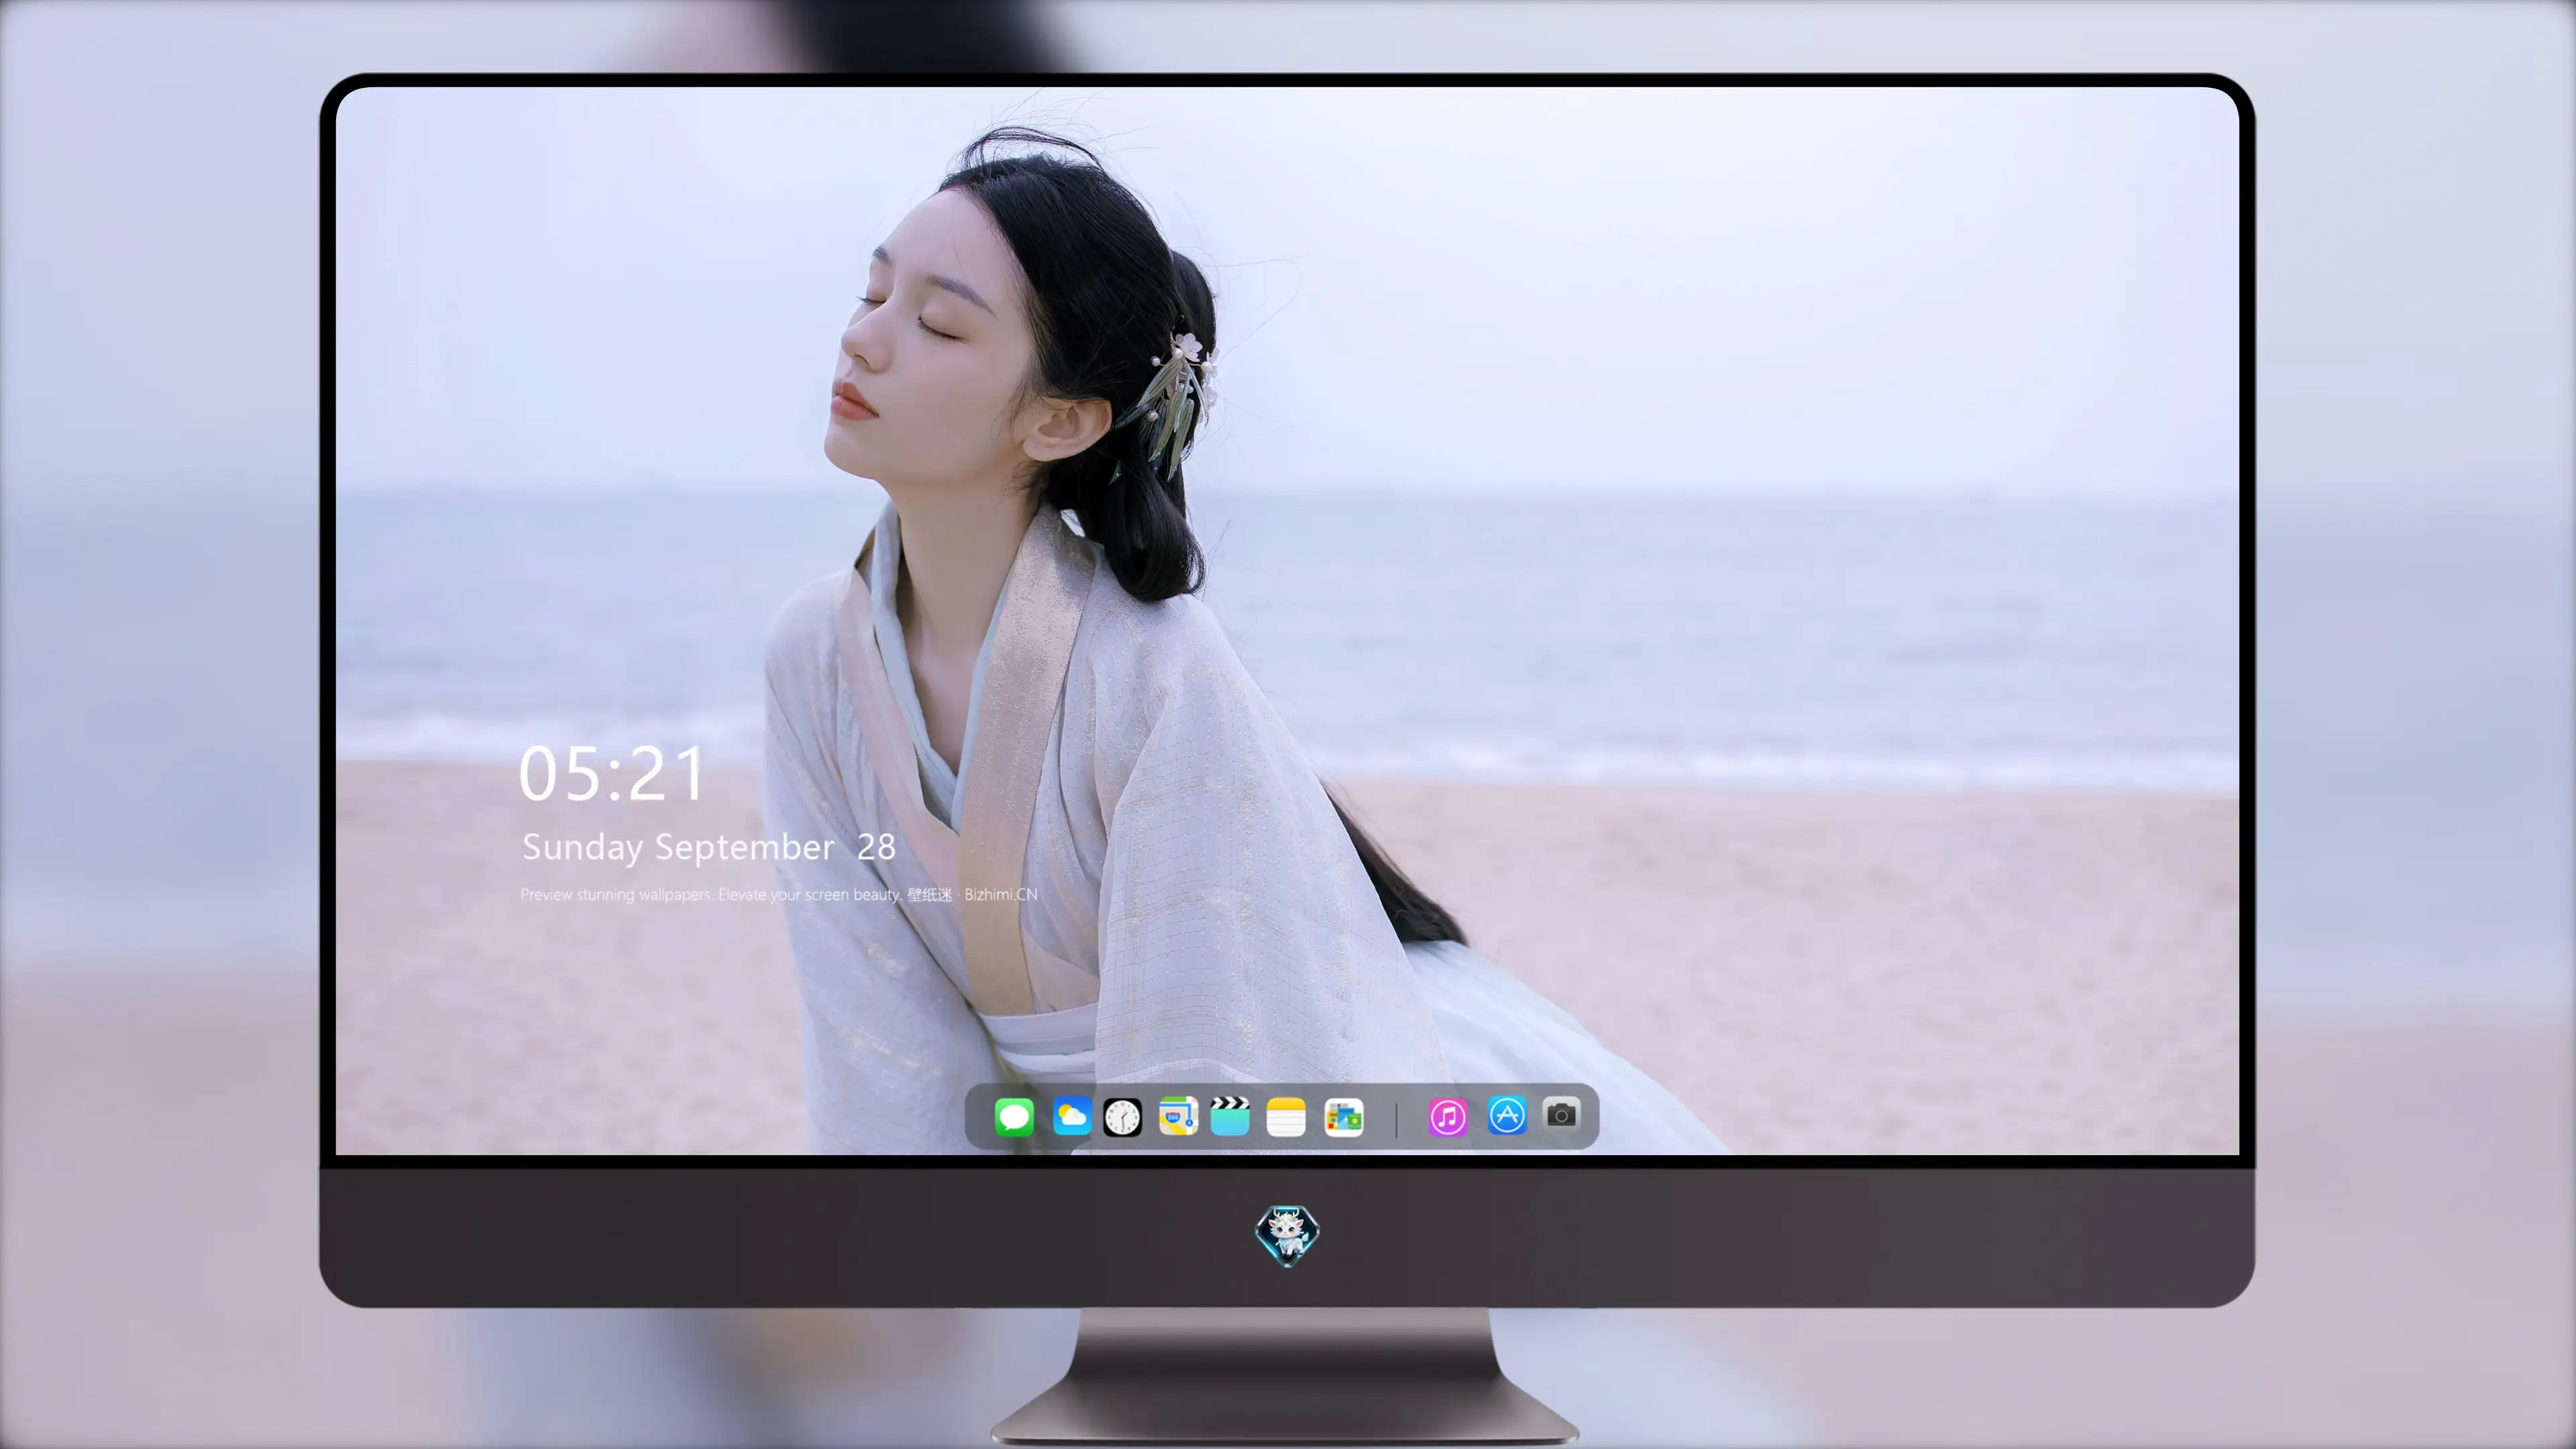This screenshot has width=2576, height=1449.
Task: Open the blue App Store icon
Action: click(1507, 1115)
